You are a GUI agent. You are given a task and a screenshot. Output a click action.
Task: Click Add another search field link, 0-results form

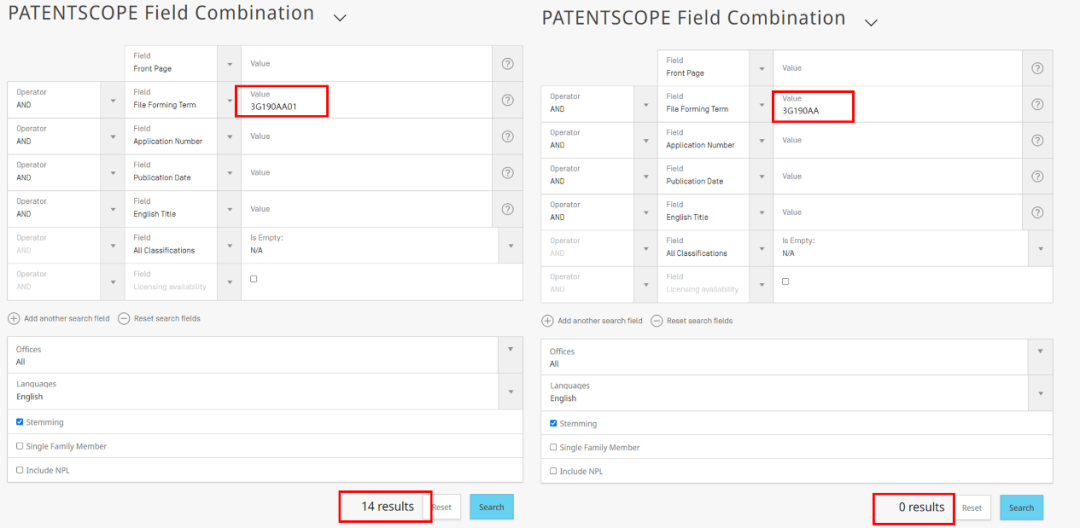click(600, 321)
